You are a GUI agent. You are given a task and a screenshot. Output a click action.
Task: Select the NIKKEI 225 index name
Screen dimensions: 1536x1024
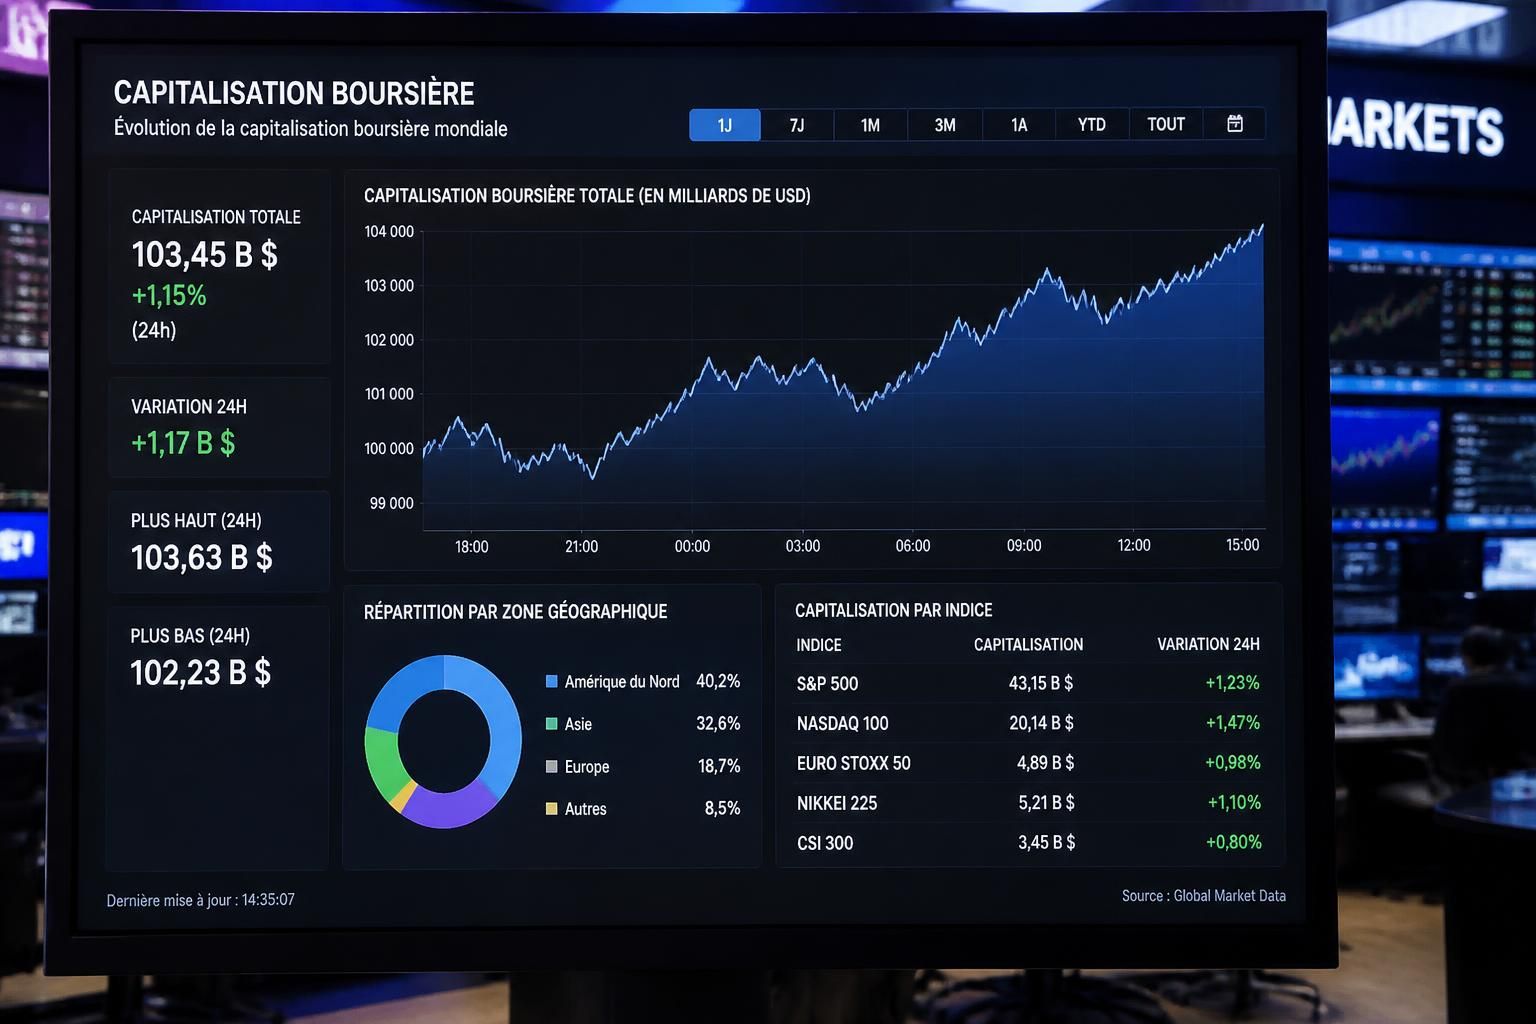point(836,803)
